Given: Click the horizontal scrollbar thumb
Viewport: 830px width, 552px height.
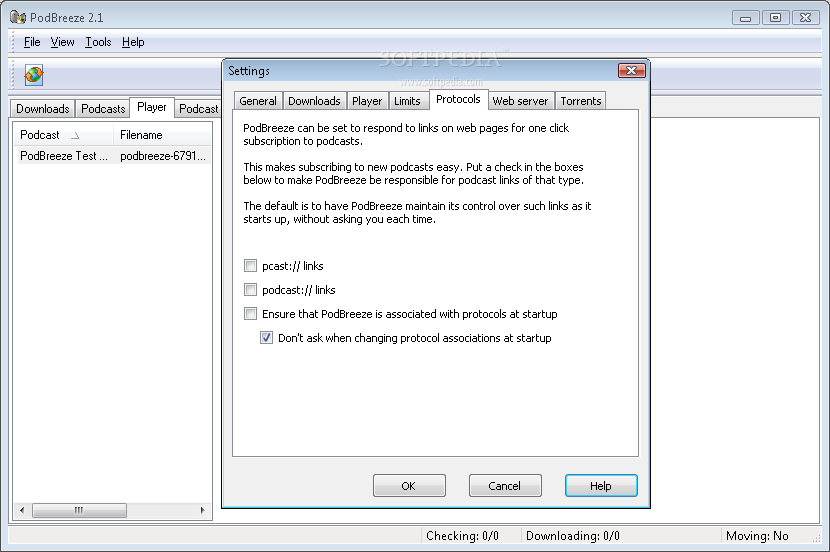Looking at the screenshot, I should pyautogui.click(x=79, y=510).
